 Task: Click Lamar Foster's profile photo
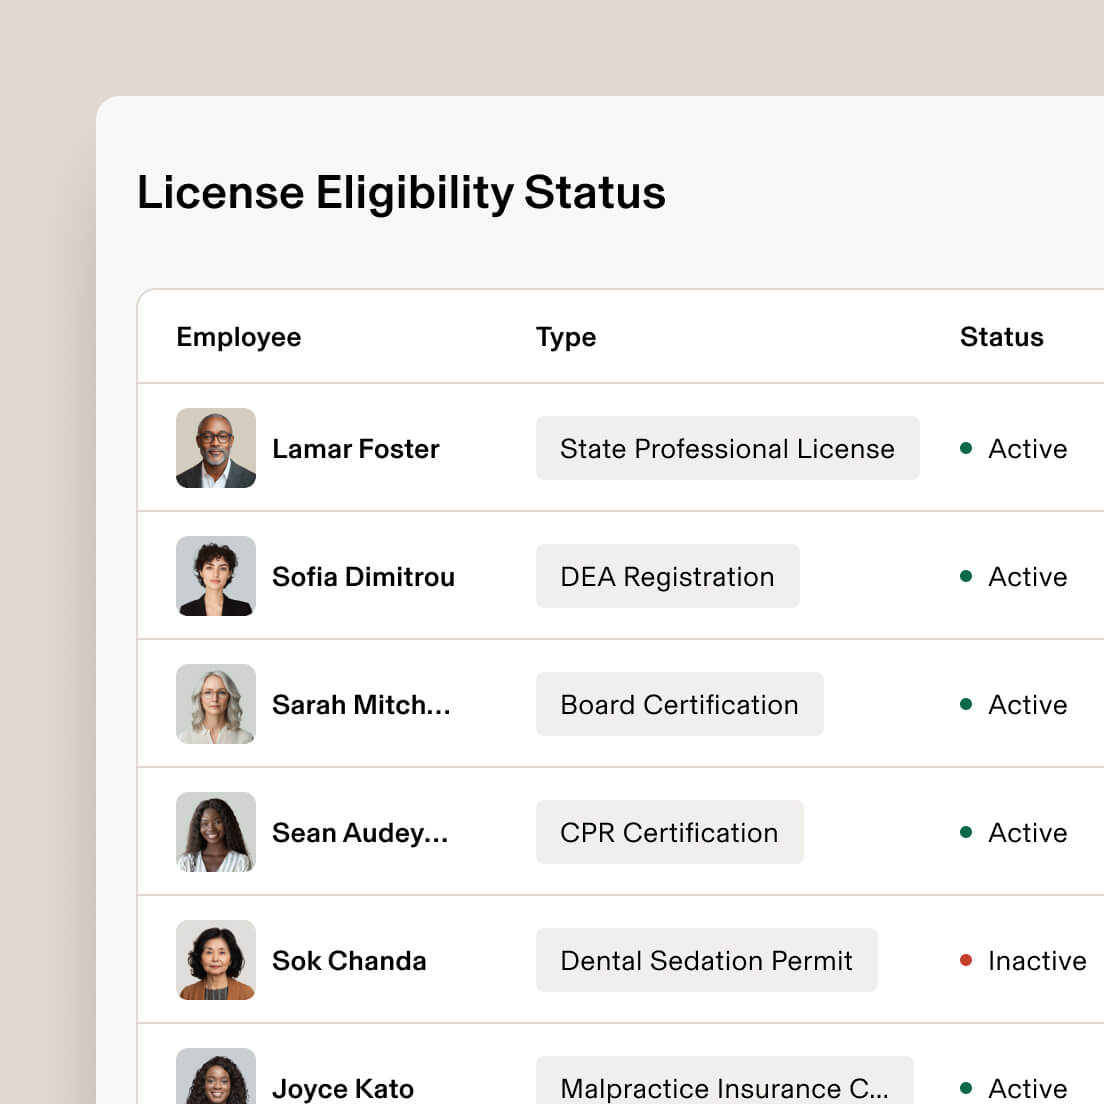click(215, 448)
